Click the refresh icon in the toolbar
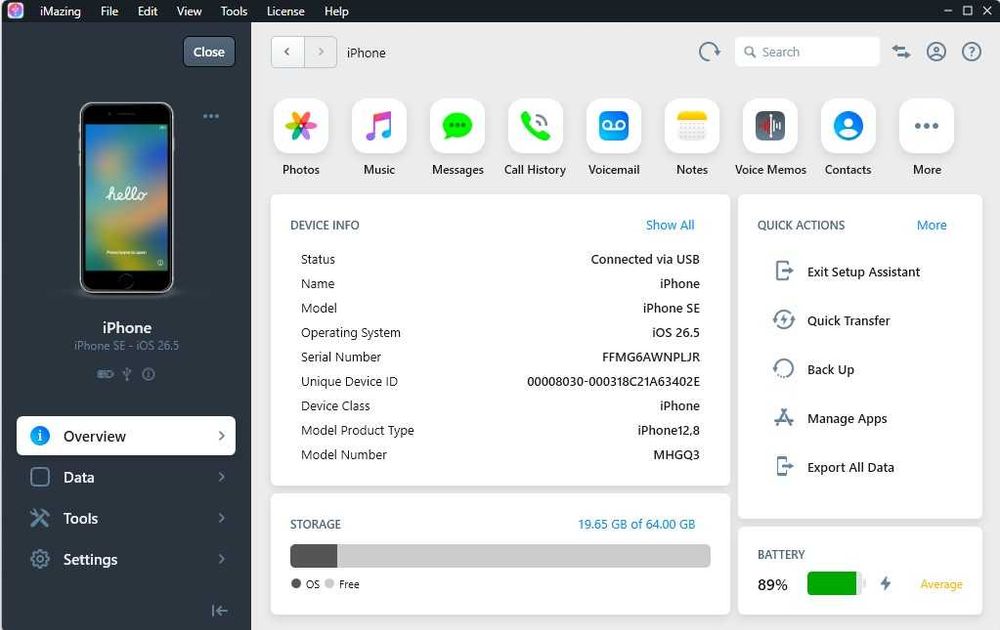Screen dimensions: 1000x630 [709, 52]
